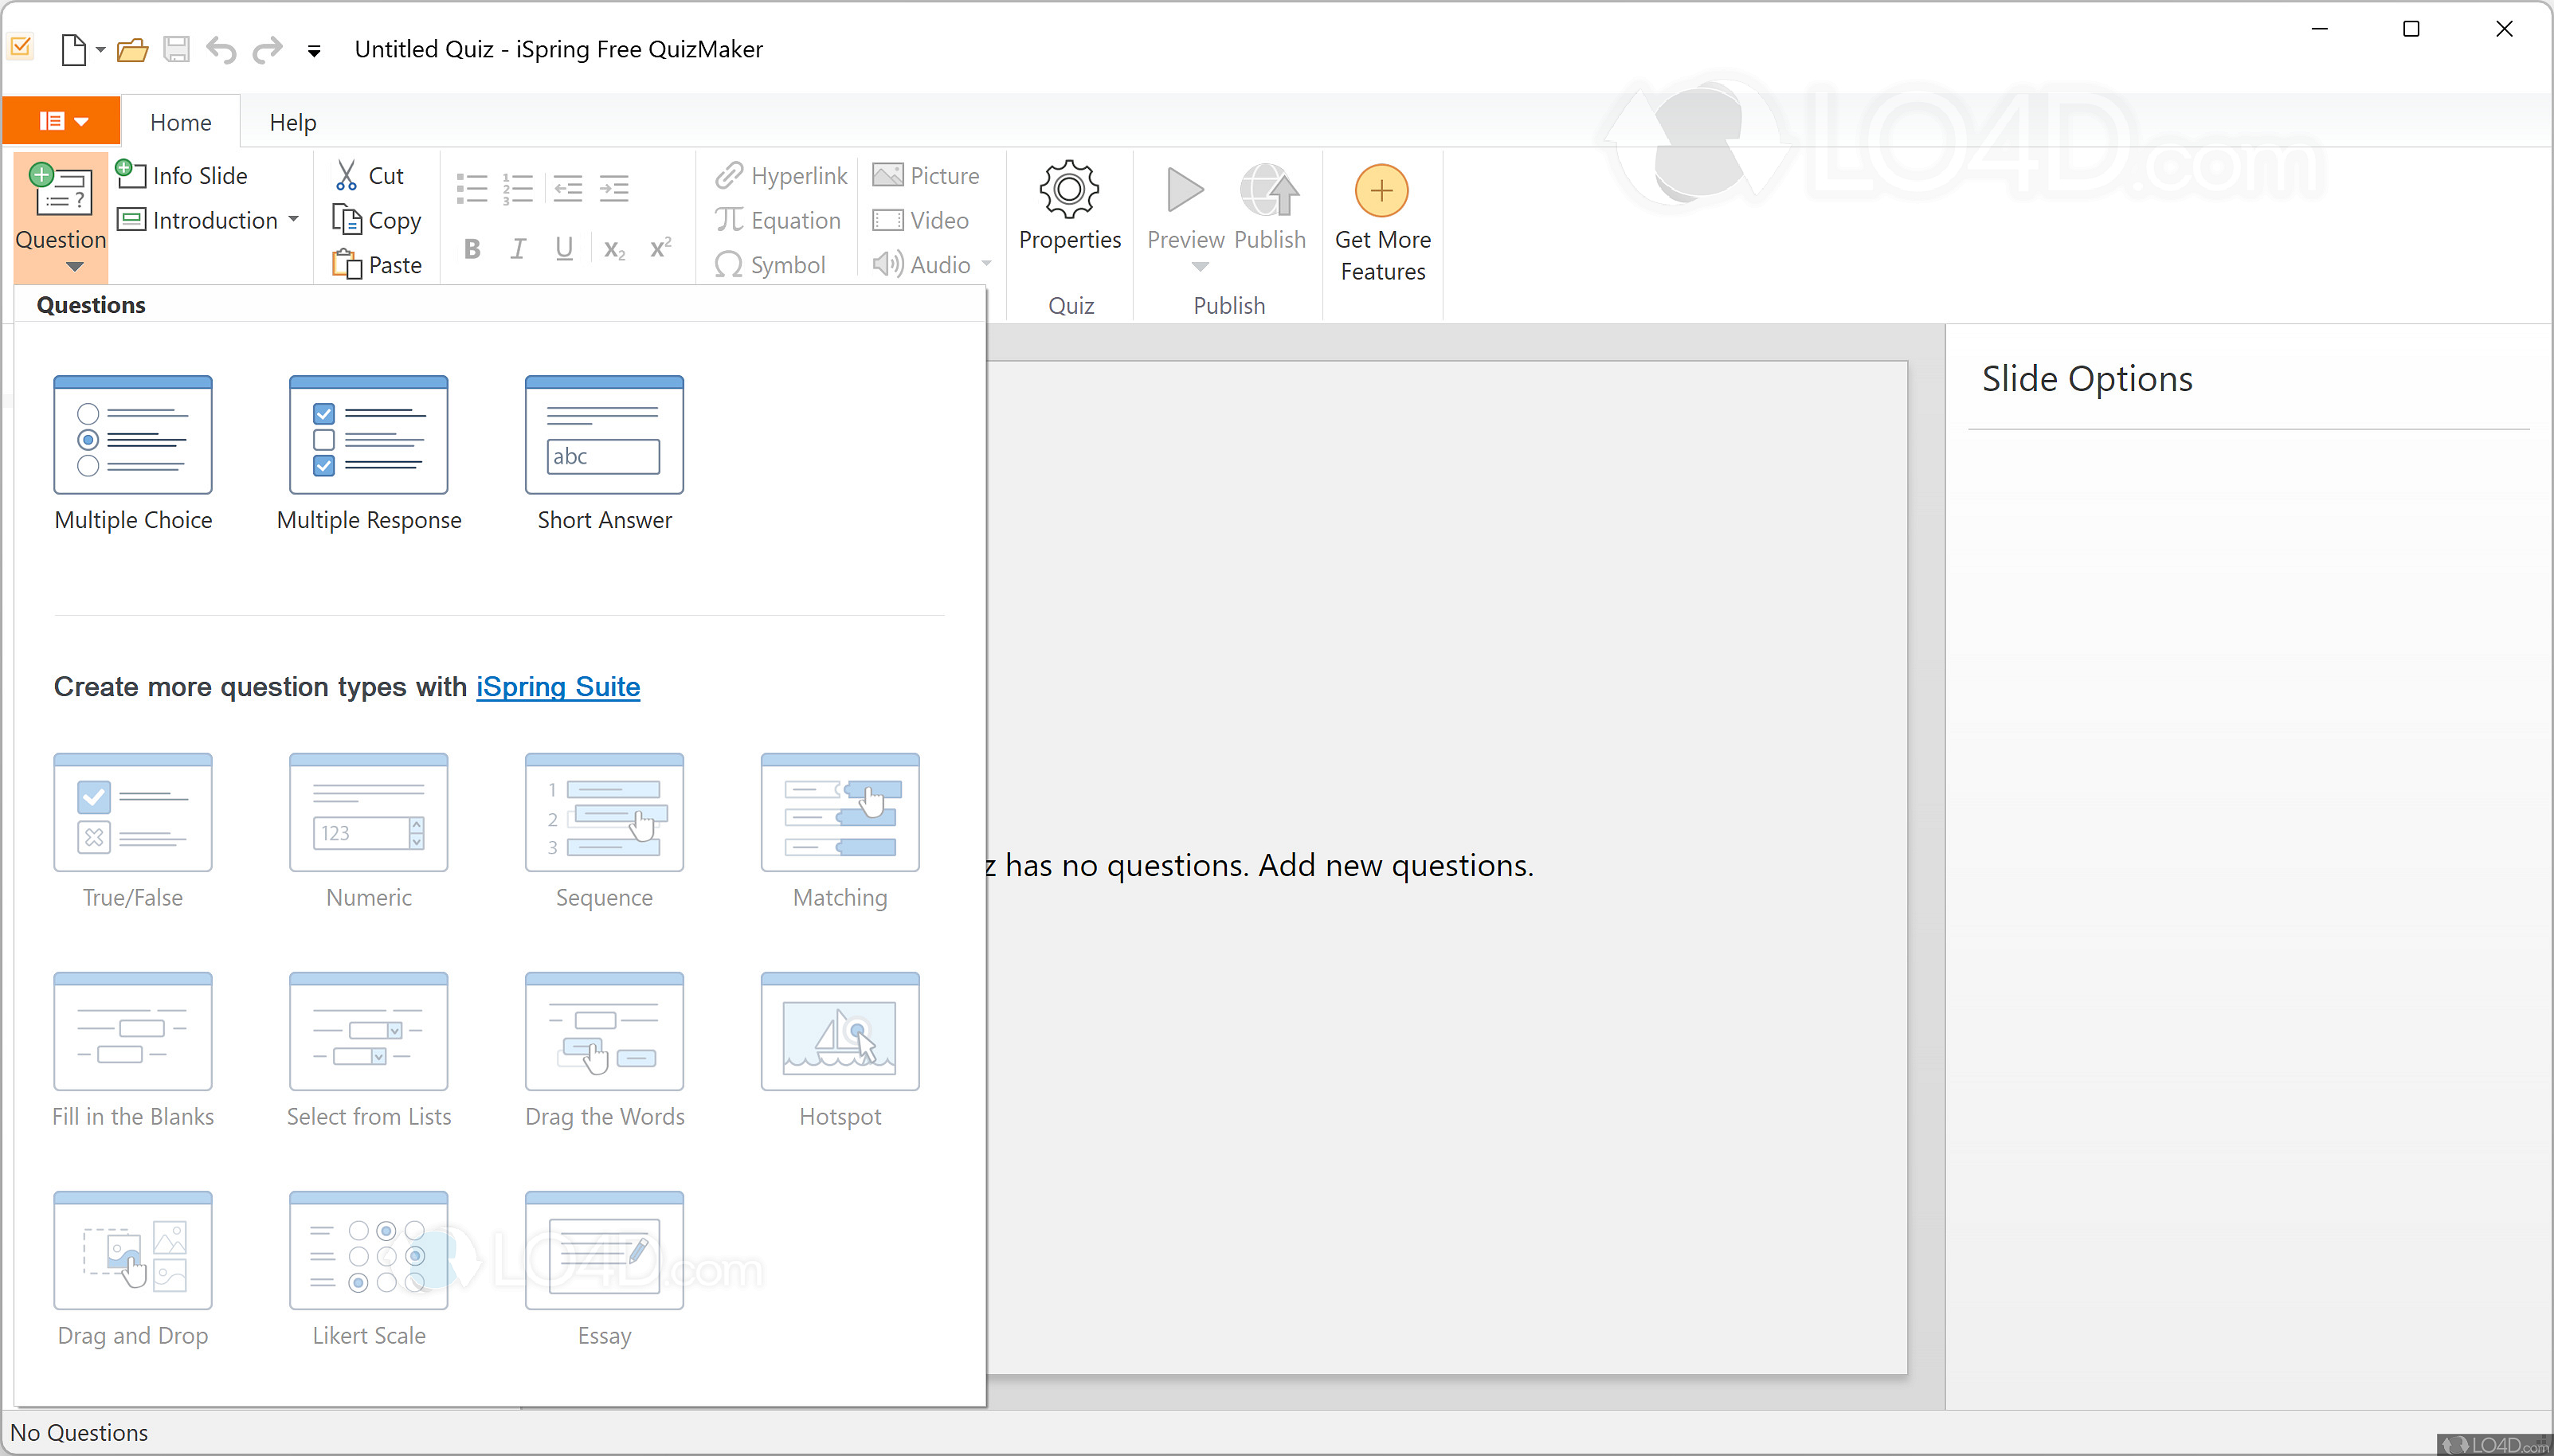The image size is (2554, 1456).
Task: Toggle underline formatting
Action: (563, 249)
